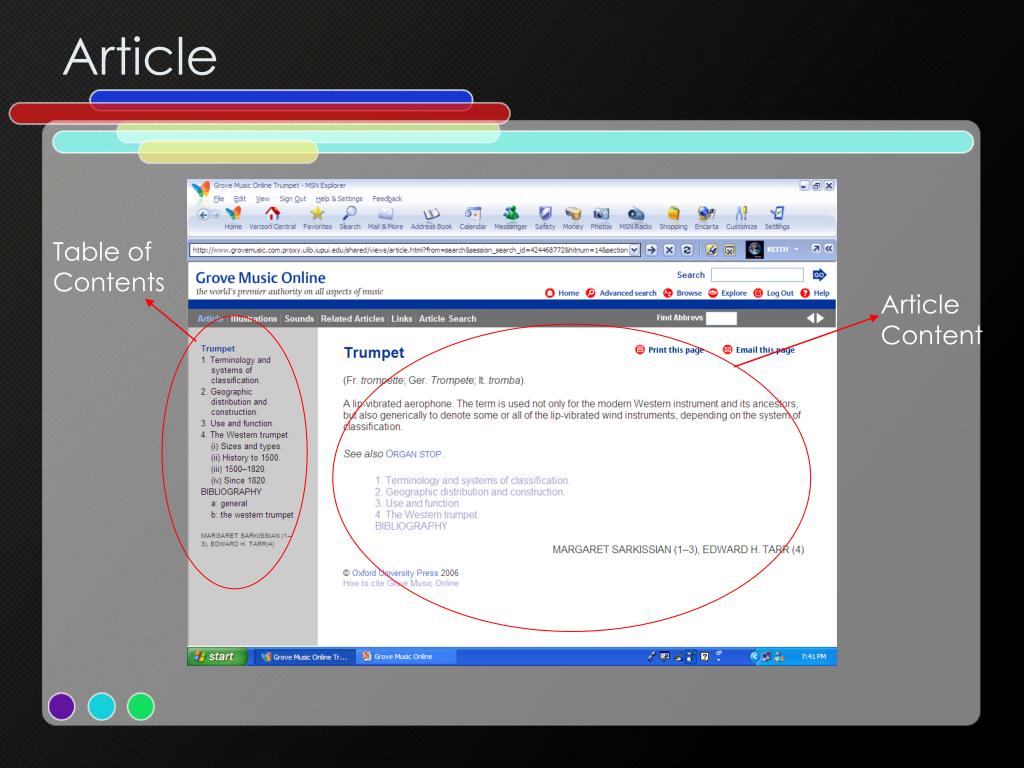Screen dimensions: 1024x768
Task: Open the Address Book
Action: (431, 217)
